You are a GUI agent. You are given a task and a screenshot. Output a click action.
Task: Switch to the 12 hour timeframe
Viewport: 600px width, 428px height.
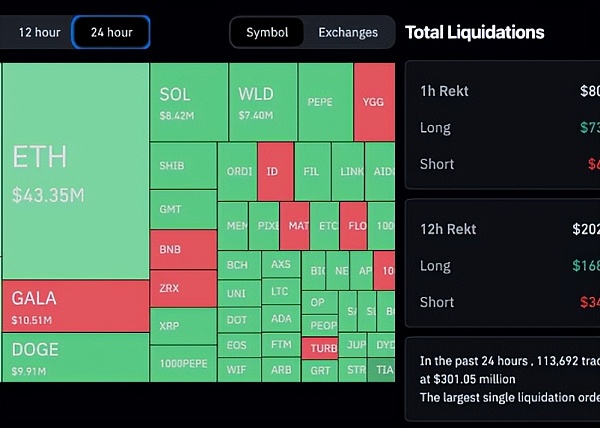(39, 32)
